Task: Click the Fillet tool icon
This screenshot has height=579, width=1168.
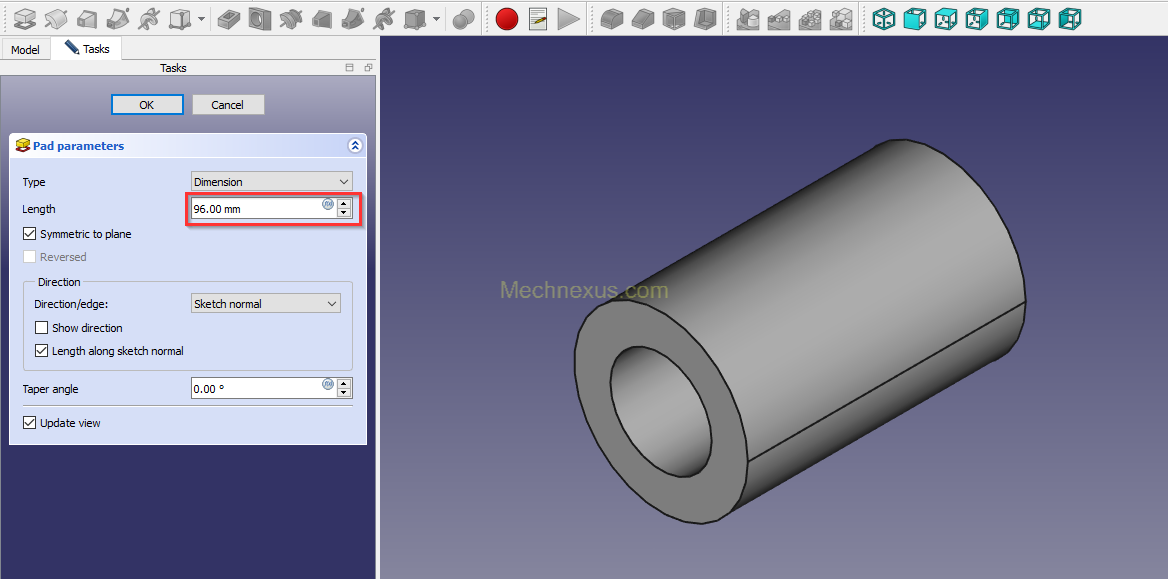Action: point(612,18)
